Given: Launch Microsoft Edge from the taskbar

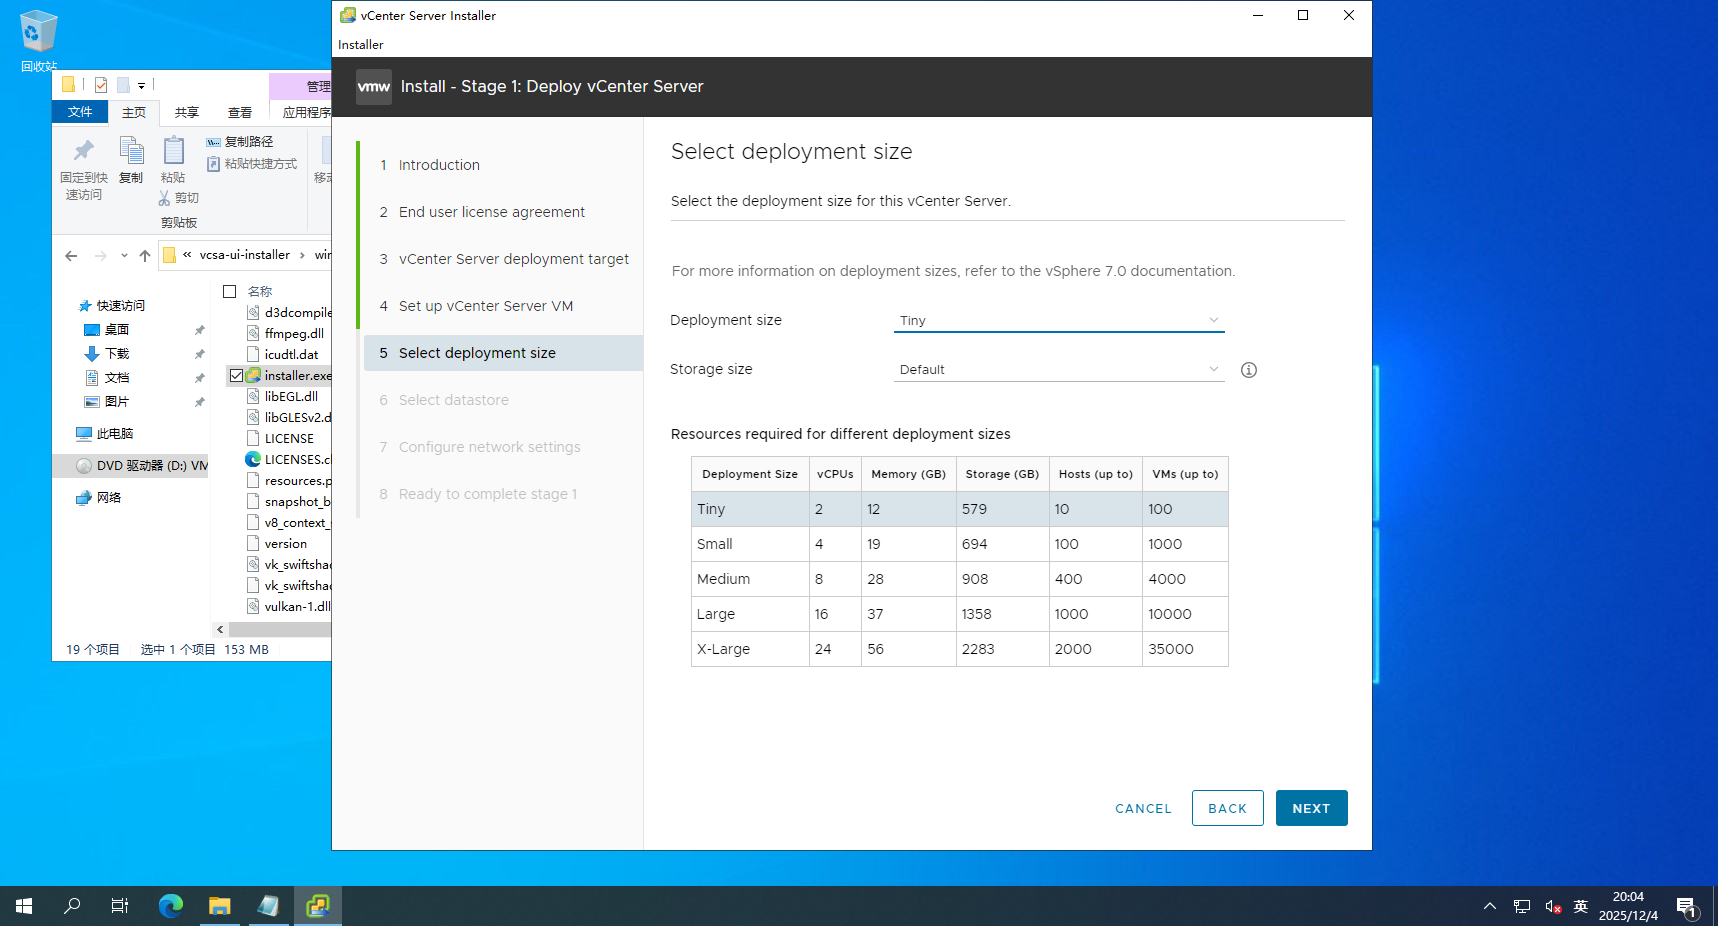Looking at the screenshot, I should tap(171, 906).
